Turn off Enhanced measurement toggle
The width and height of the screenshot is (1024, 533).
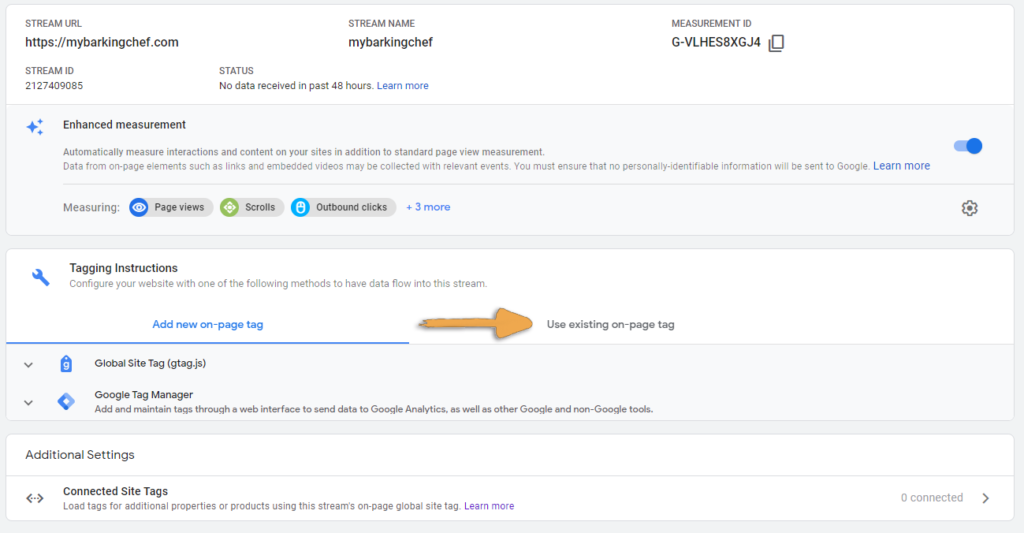(x=967, y=146)
